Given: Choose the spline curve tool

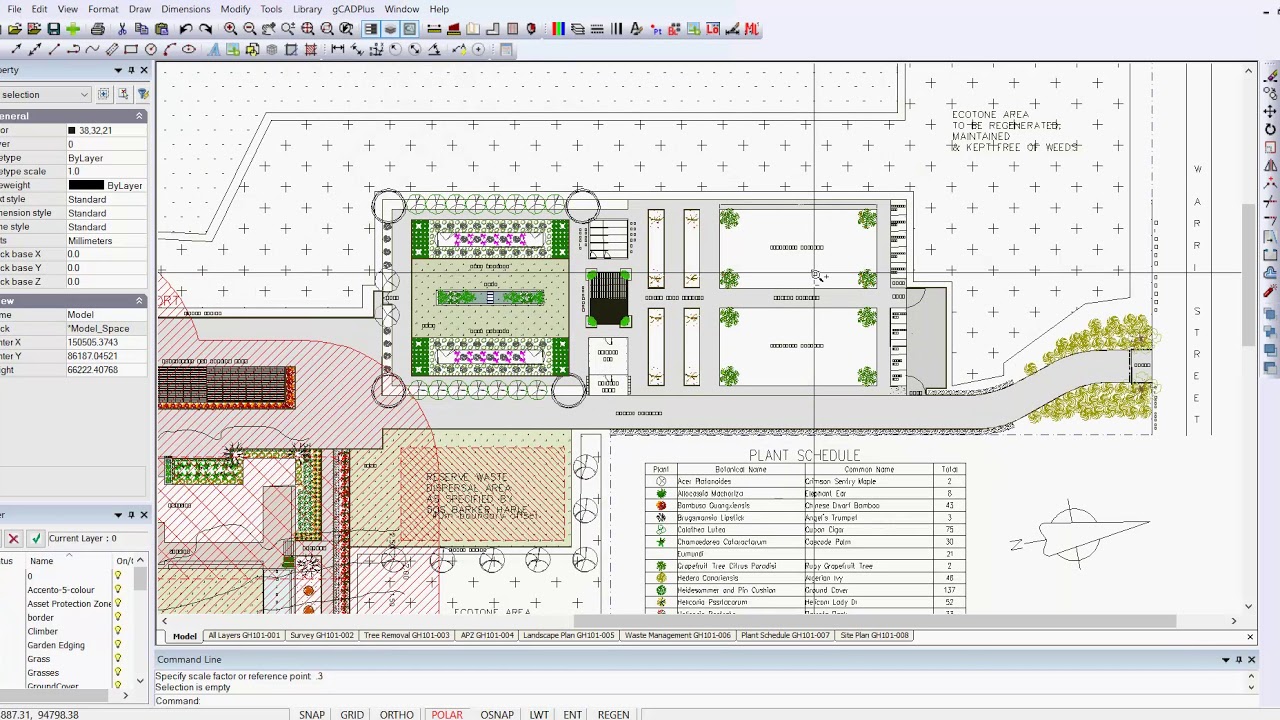Looking at the screenshot, I should 92,49.
